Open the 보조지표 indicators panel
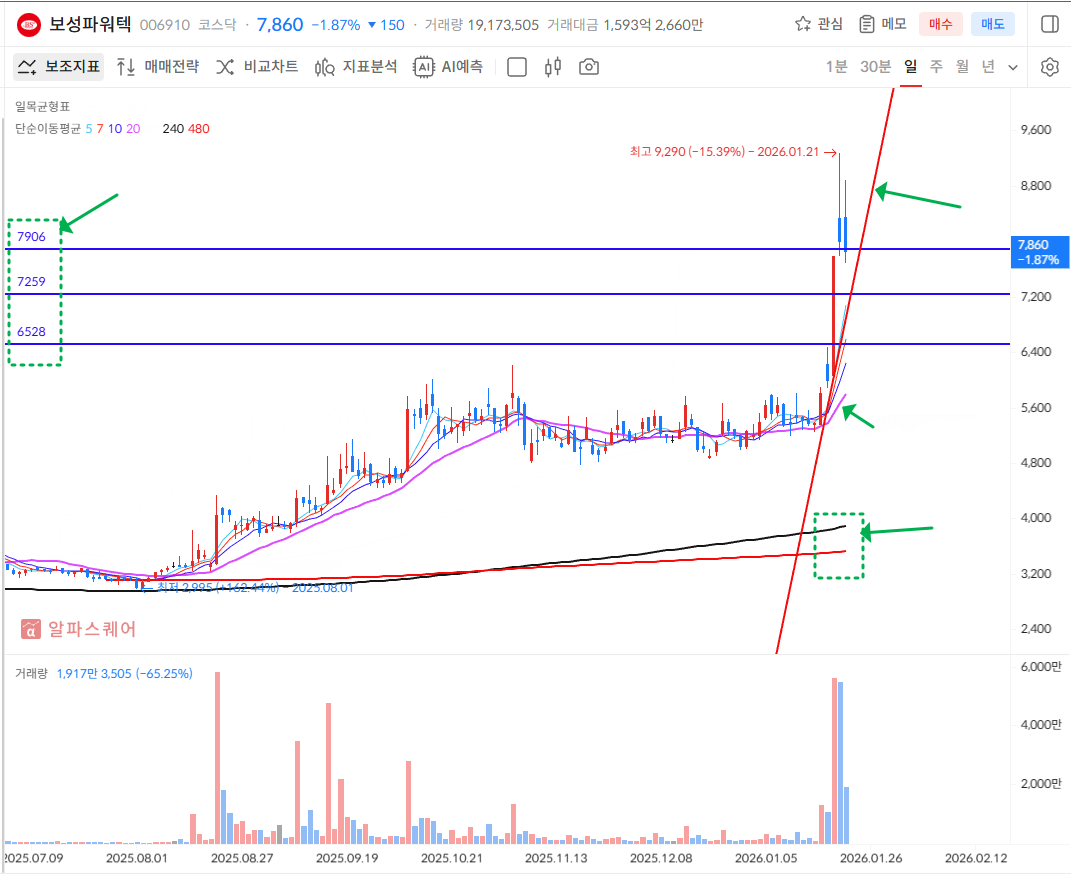1071x876 pixels. click(x=58, y=67)
